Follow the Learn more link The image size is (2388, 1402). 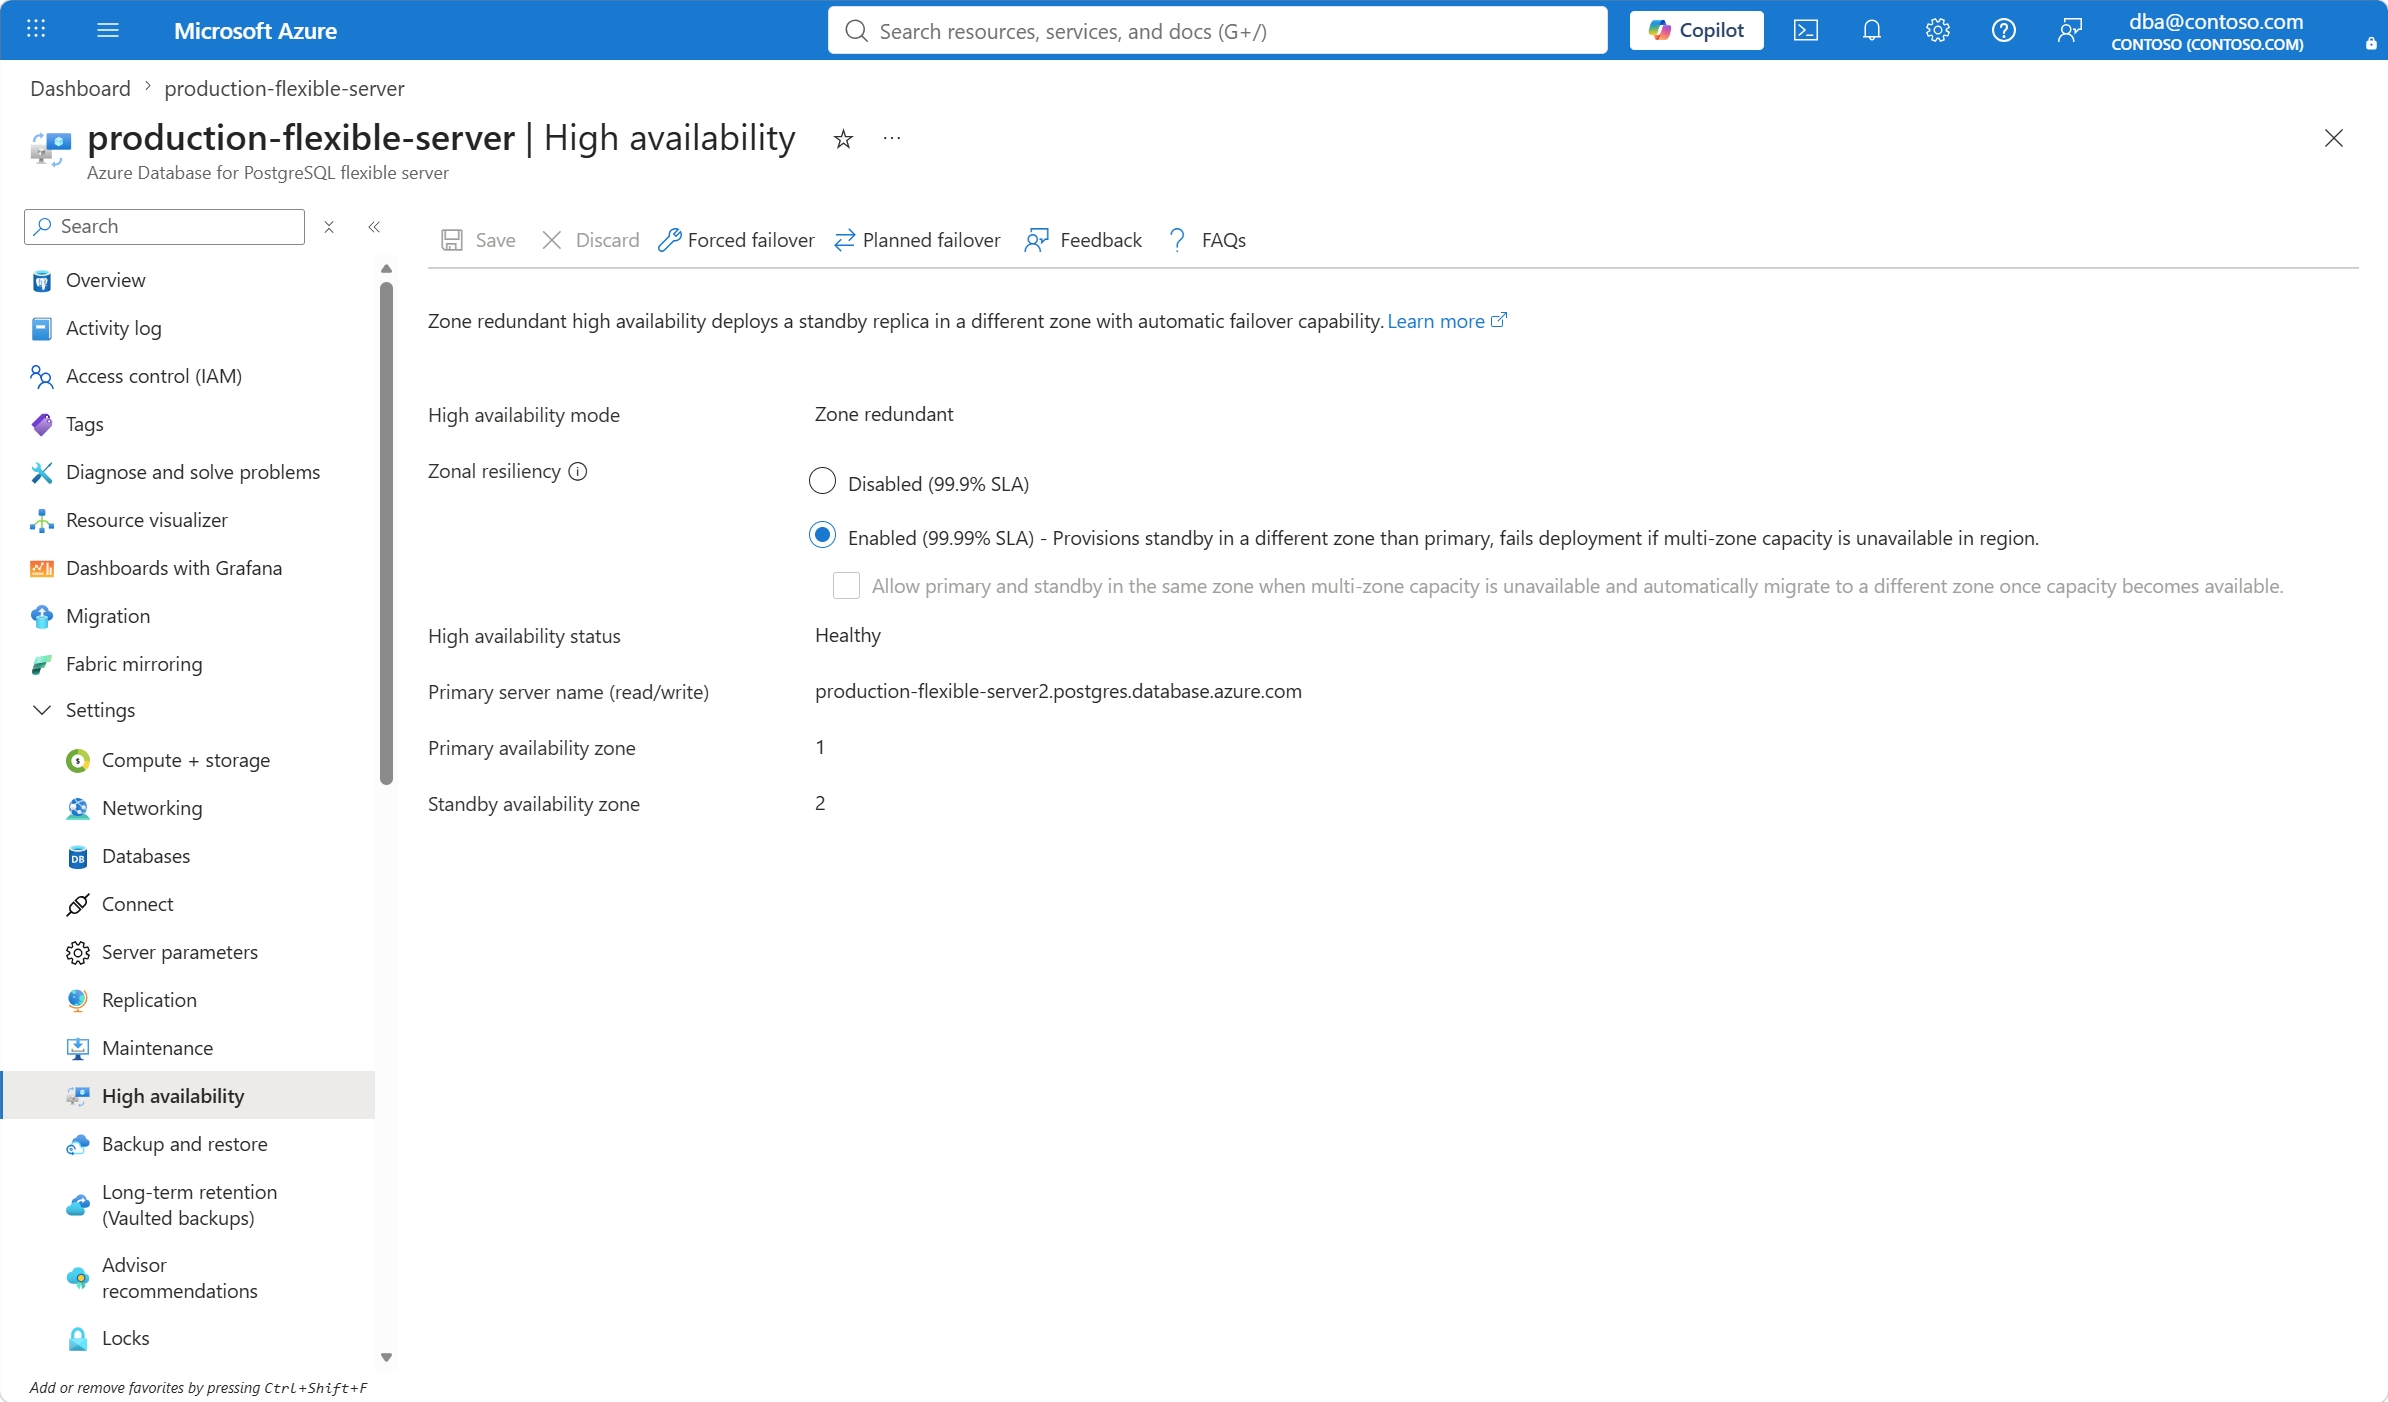coord(1446,321)
